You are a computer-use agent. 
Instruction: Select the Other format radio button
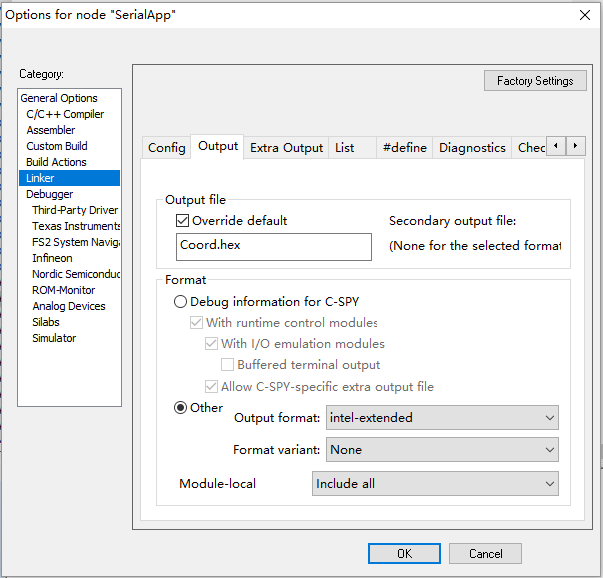pos(181,407)
